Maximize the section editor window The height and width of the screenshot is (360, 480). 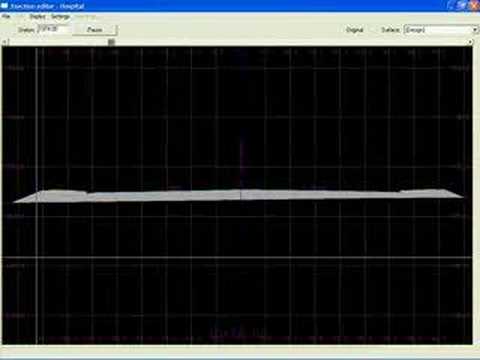click(x=463, y=5)
